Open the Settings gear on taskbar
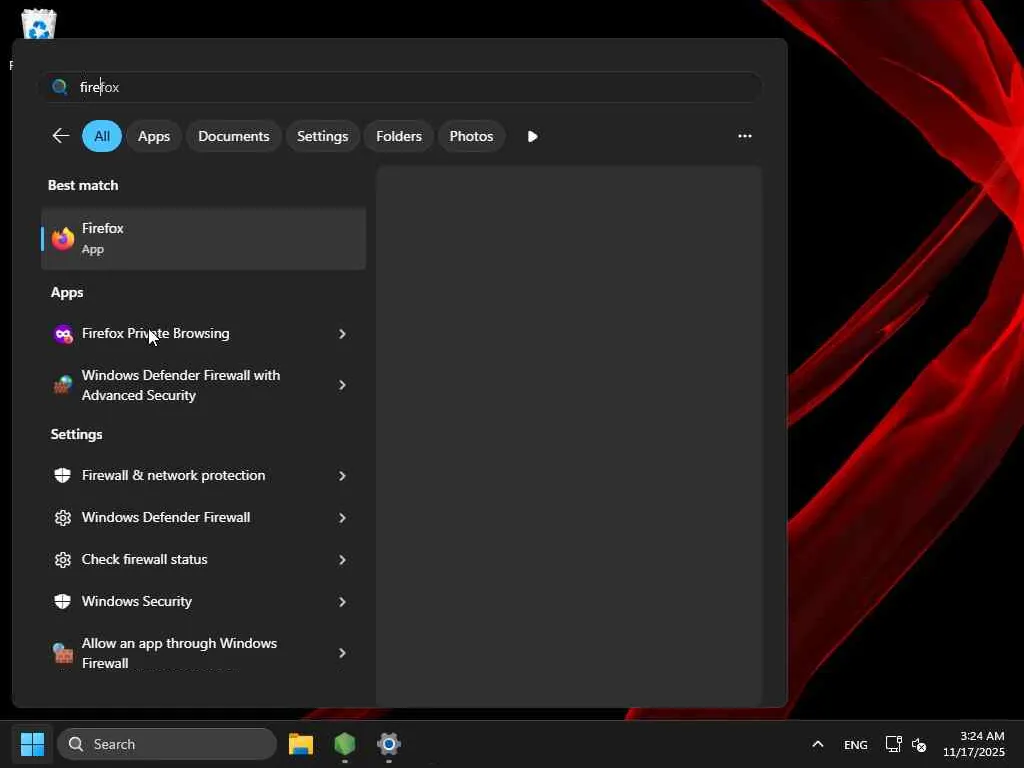Viewport: 1024px width, 768px height. pyautogui.click(x=389, y=744)
